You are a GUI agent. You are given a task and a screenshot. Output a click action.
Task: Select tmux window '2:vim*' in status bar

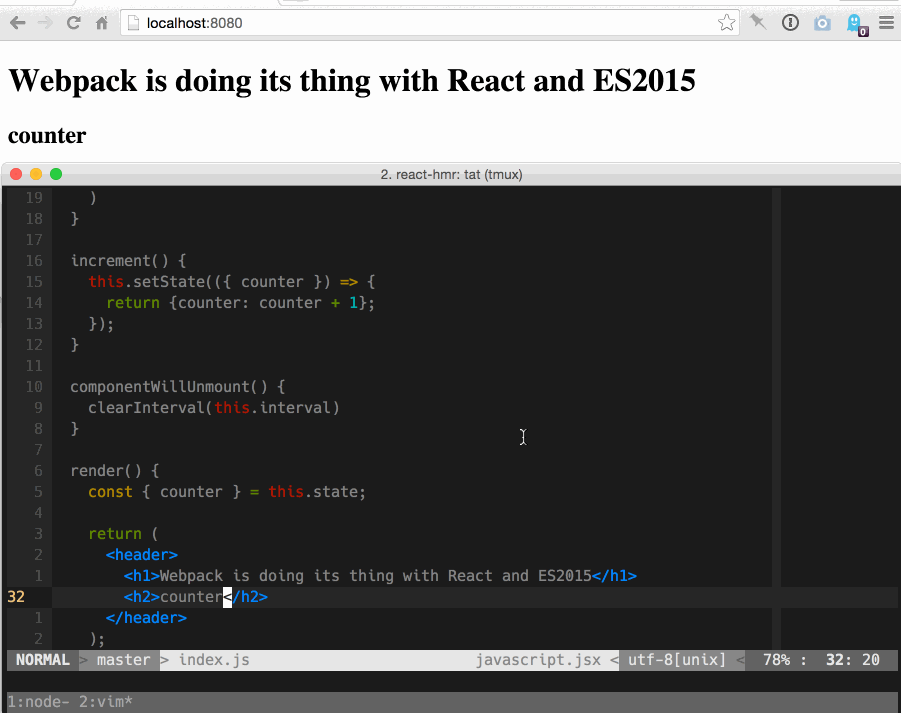click(106, 702)
